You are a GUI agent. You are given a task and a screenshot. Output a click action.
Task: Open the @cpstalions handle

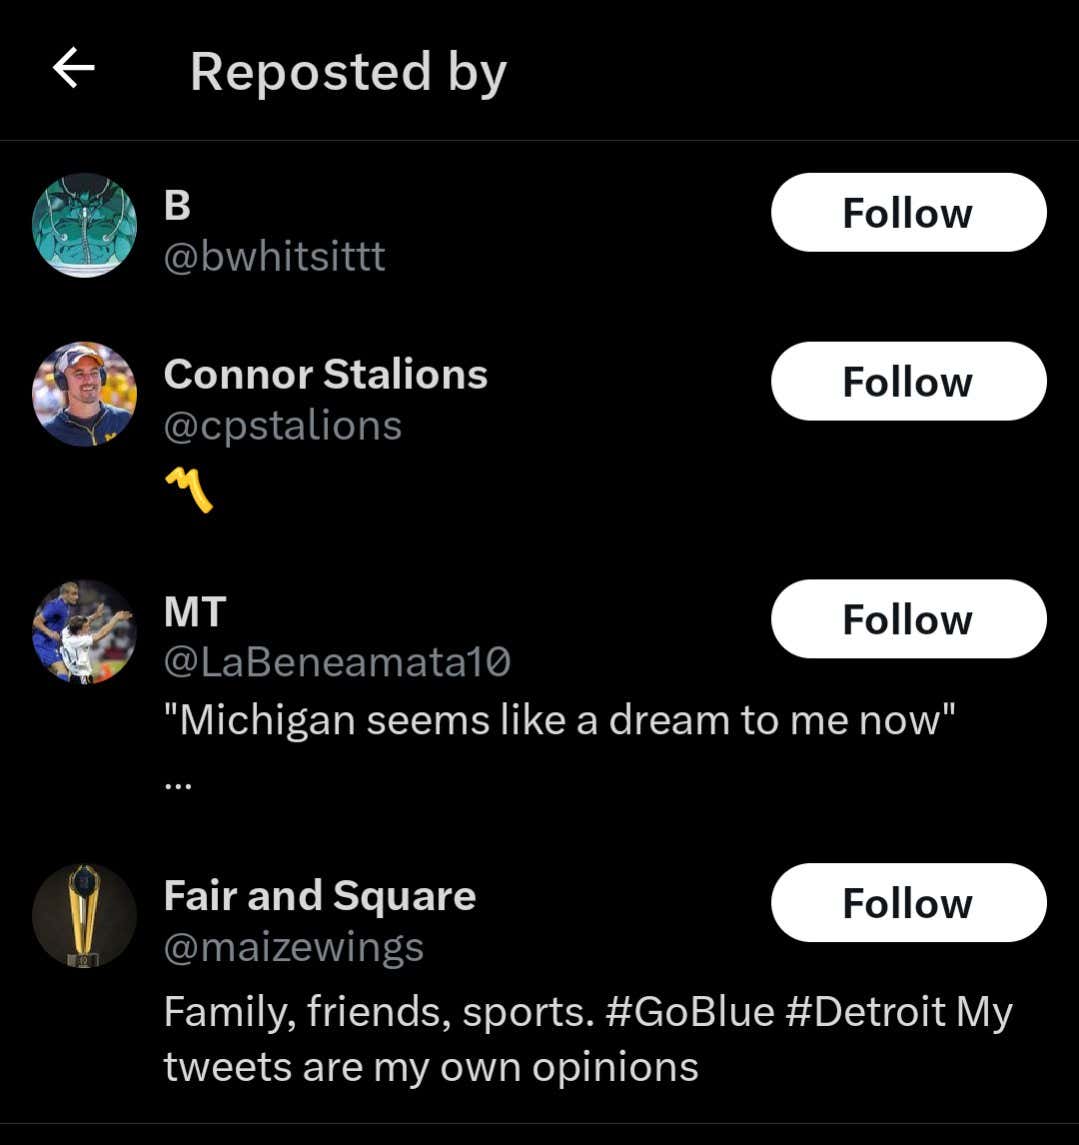(282, 426)
